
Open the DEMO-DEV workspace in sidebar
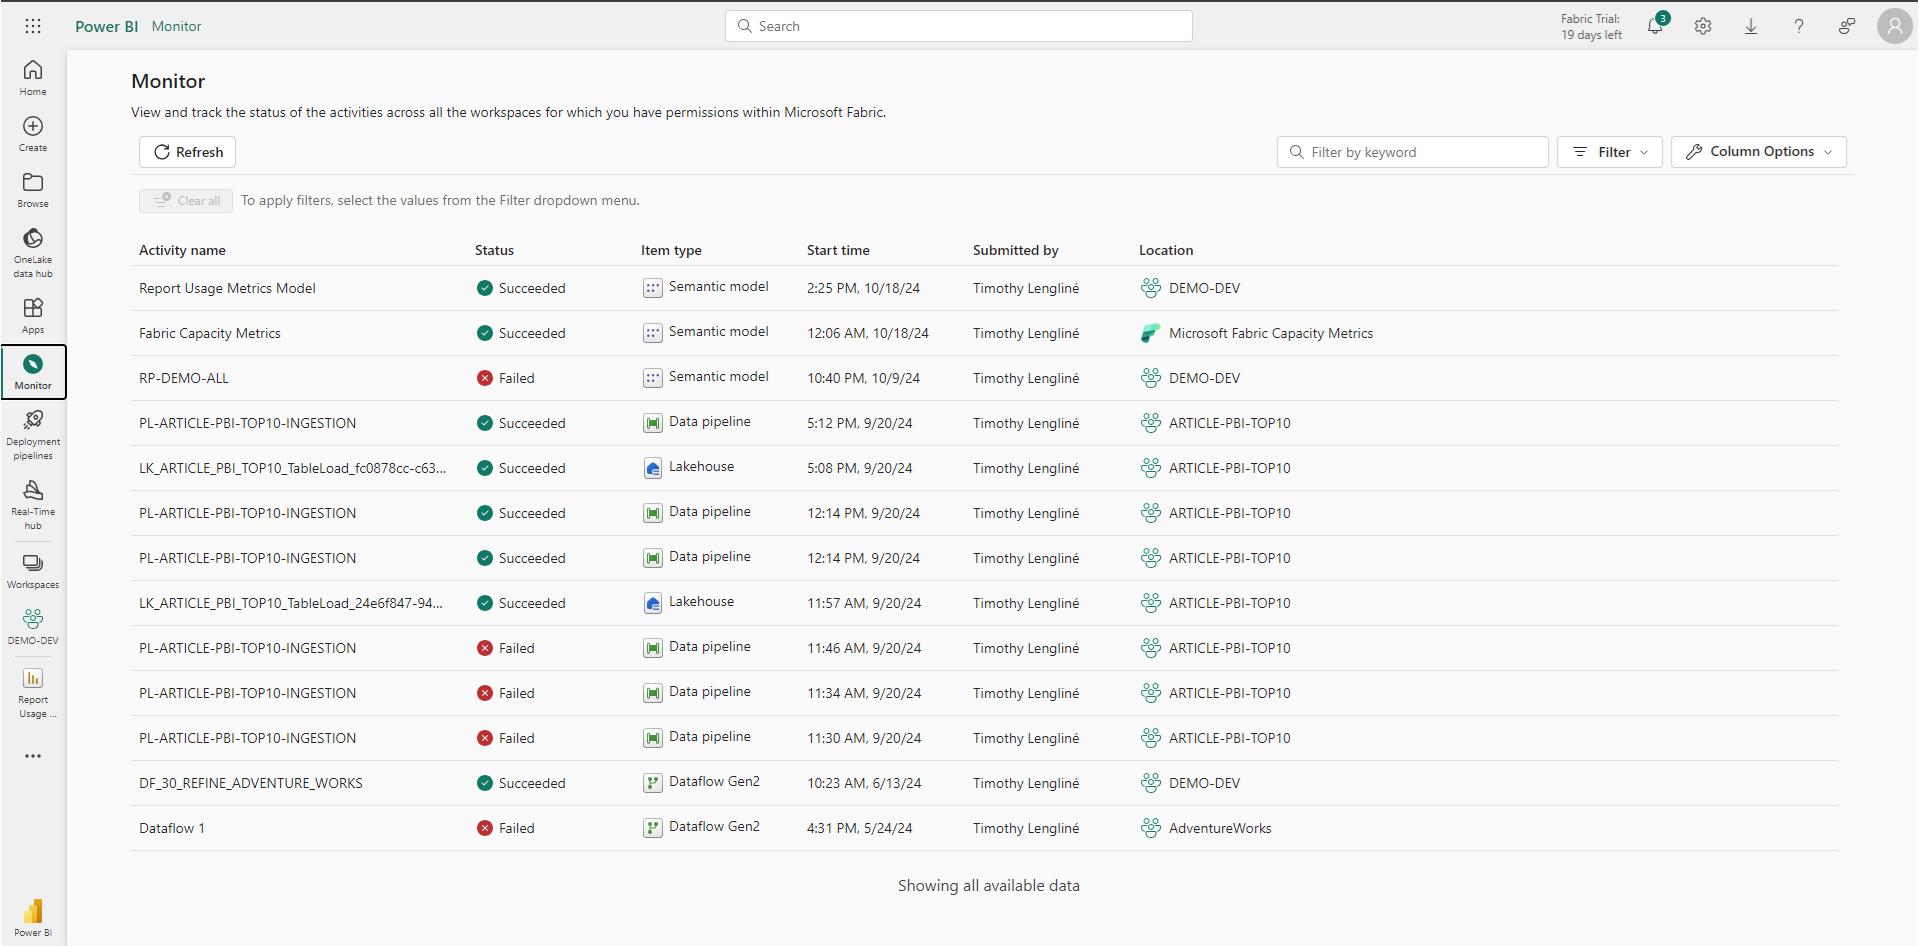(33, 627)
